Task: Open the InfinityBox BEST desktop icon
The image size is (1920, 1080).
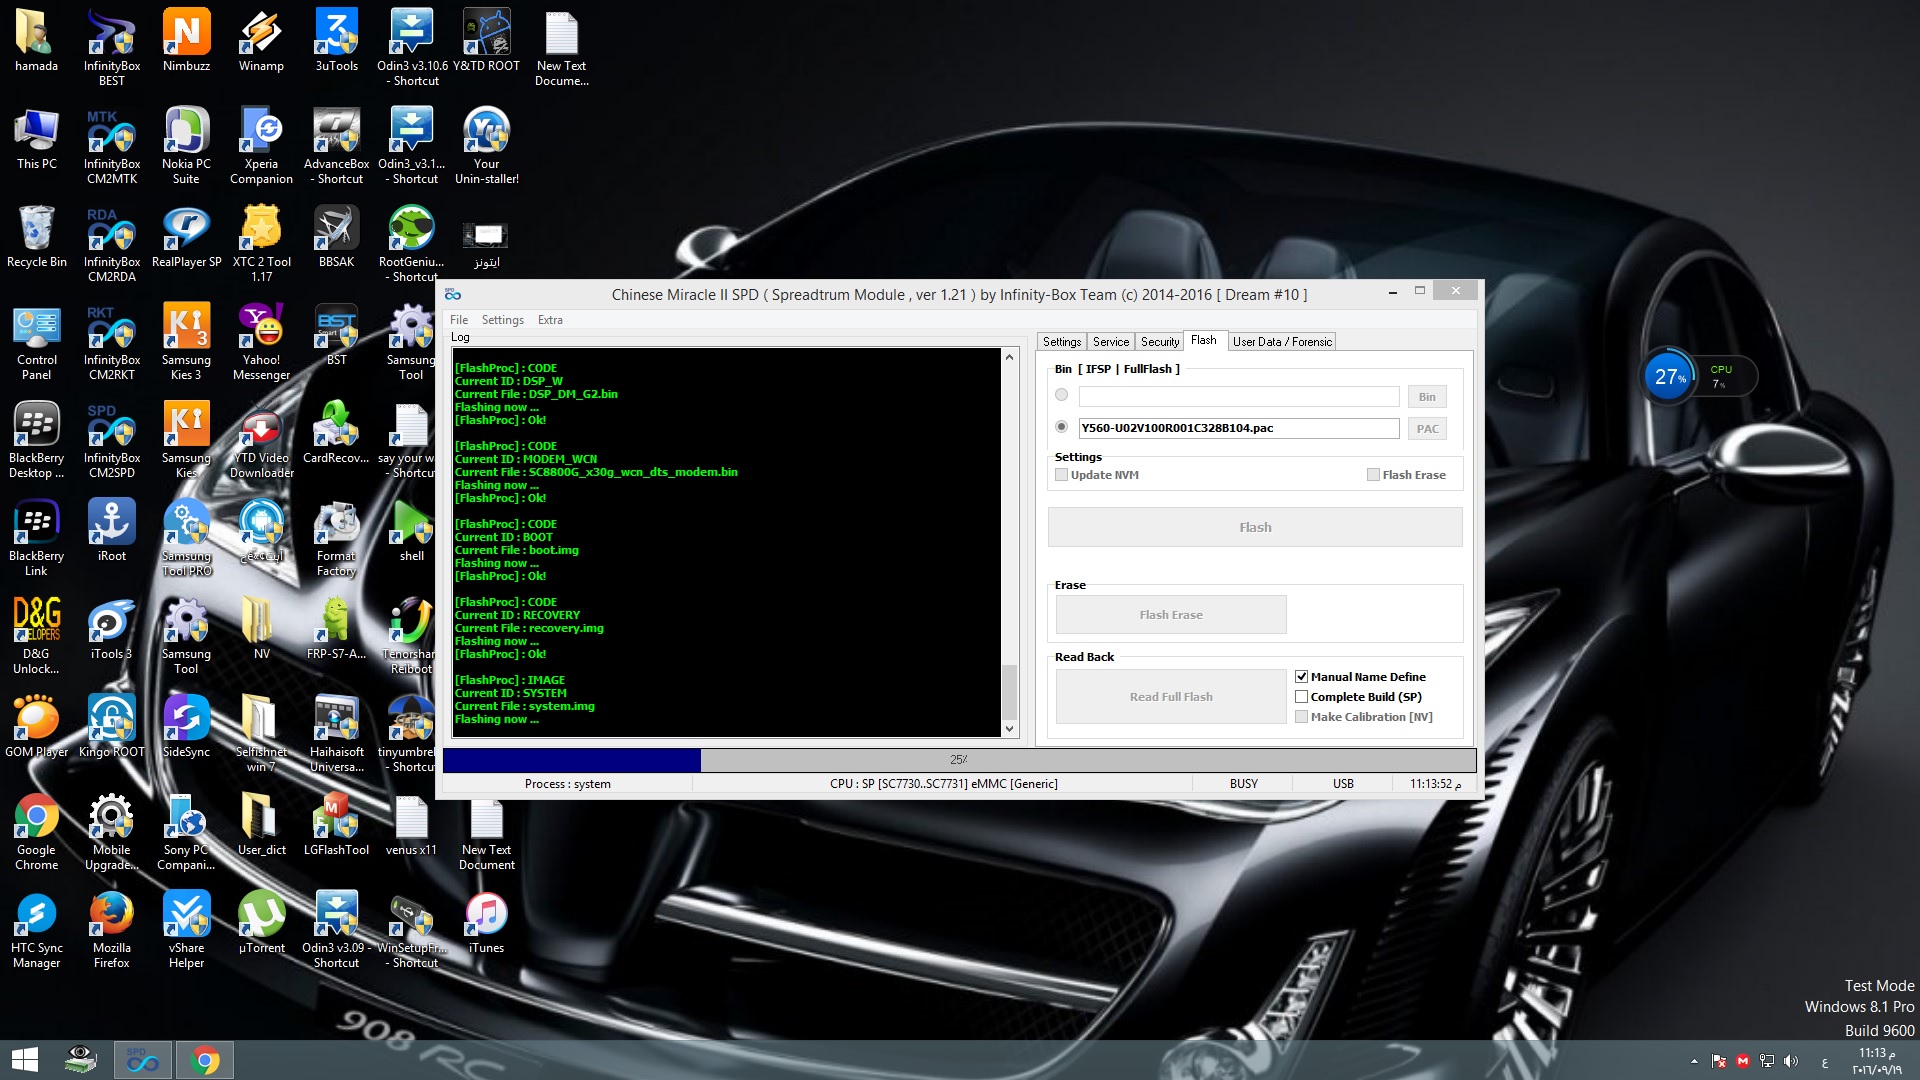Action: pyautogui.click(x=111, y=46)
